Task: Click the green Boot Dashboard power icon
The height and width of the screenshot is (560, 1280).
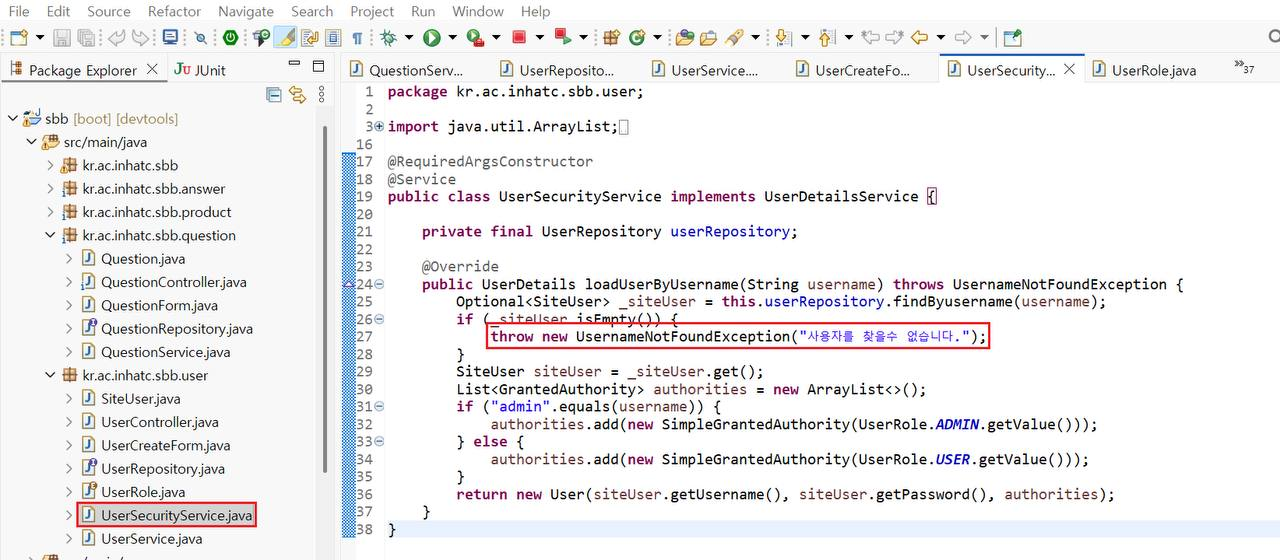Action: [x=230, y=38]
